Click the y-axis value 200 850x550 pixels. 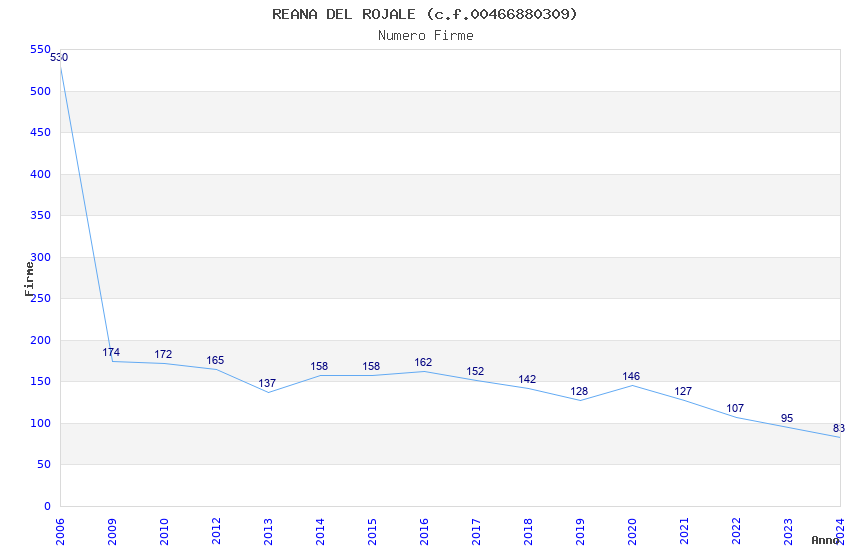[41, 340]
